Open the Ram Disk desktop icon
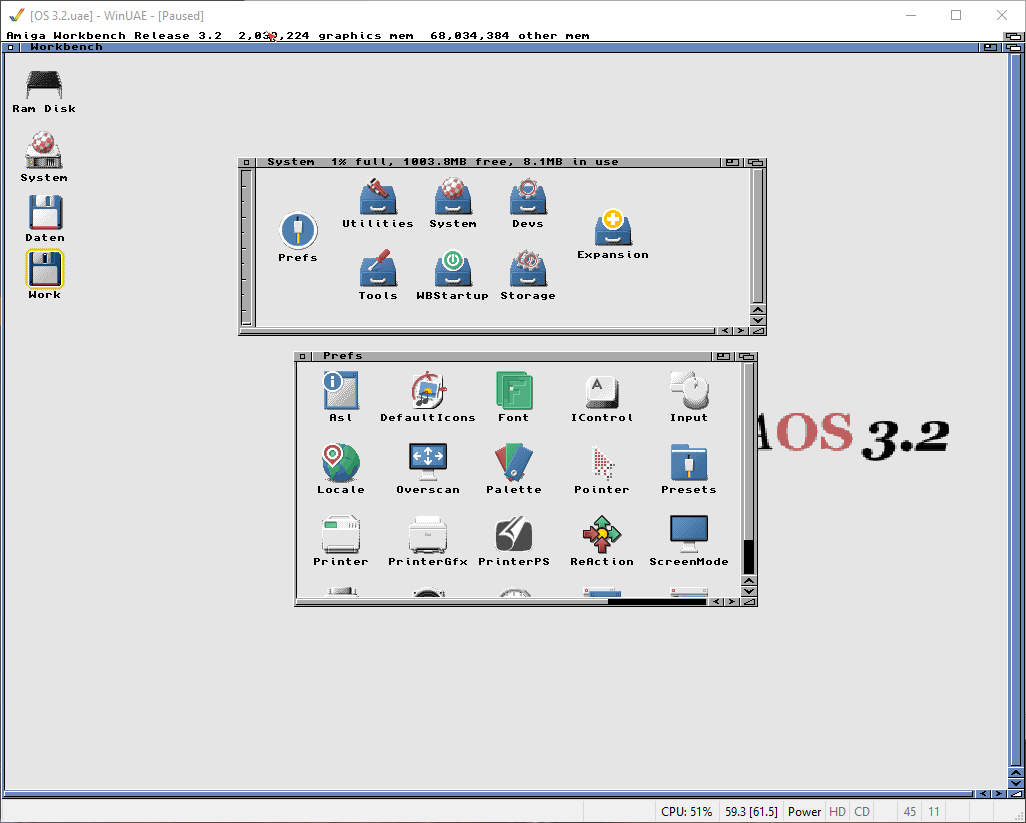 tap(44, 86)
